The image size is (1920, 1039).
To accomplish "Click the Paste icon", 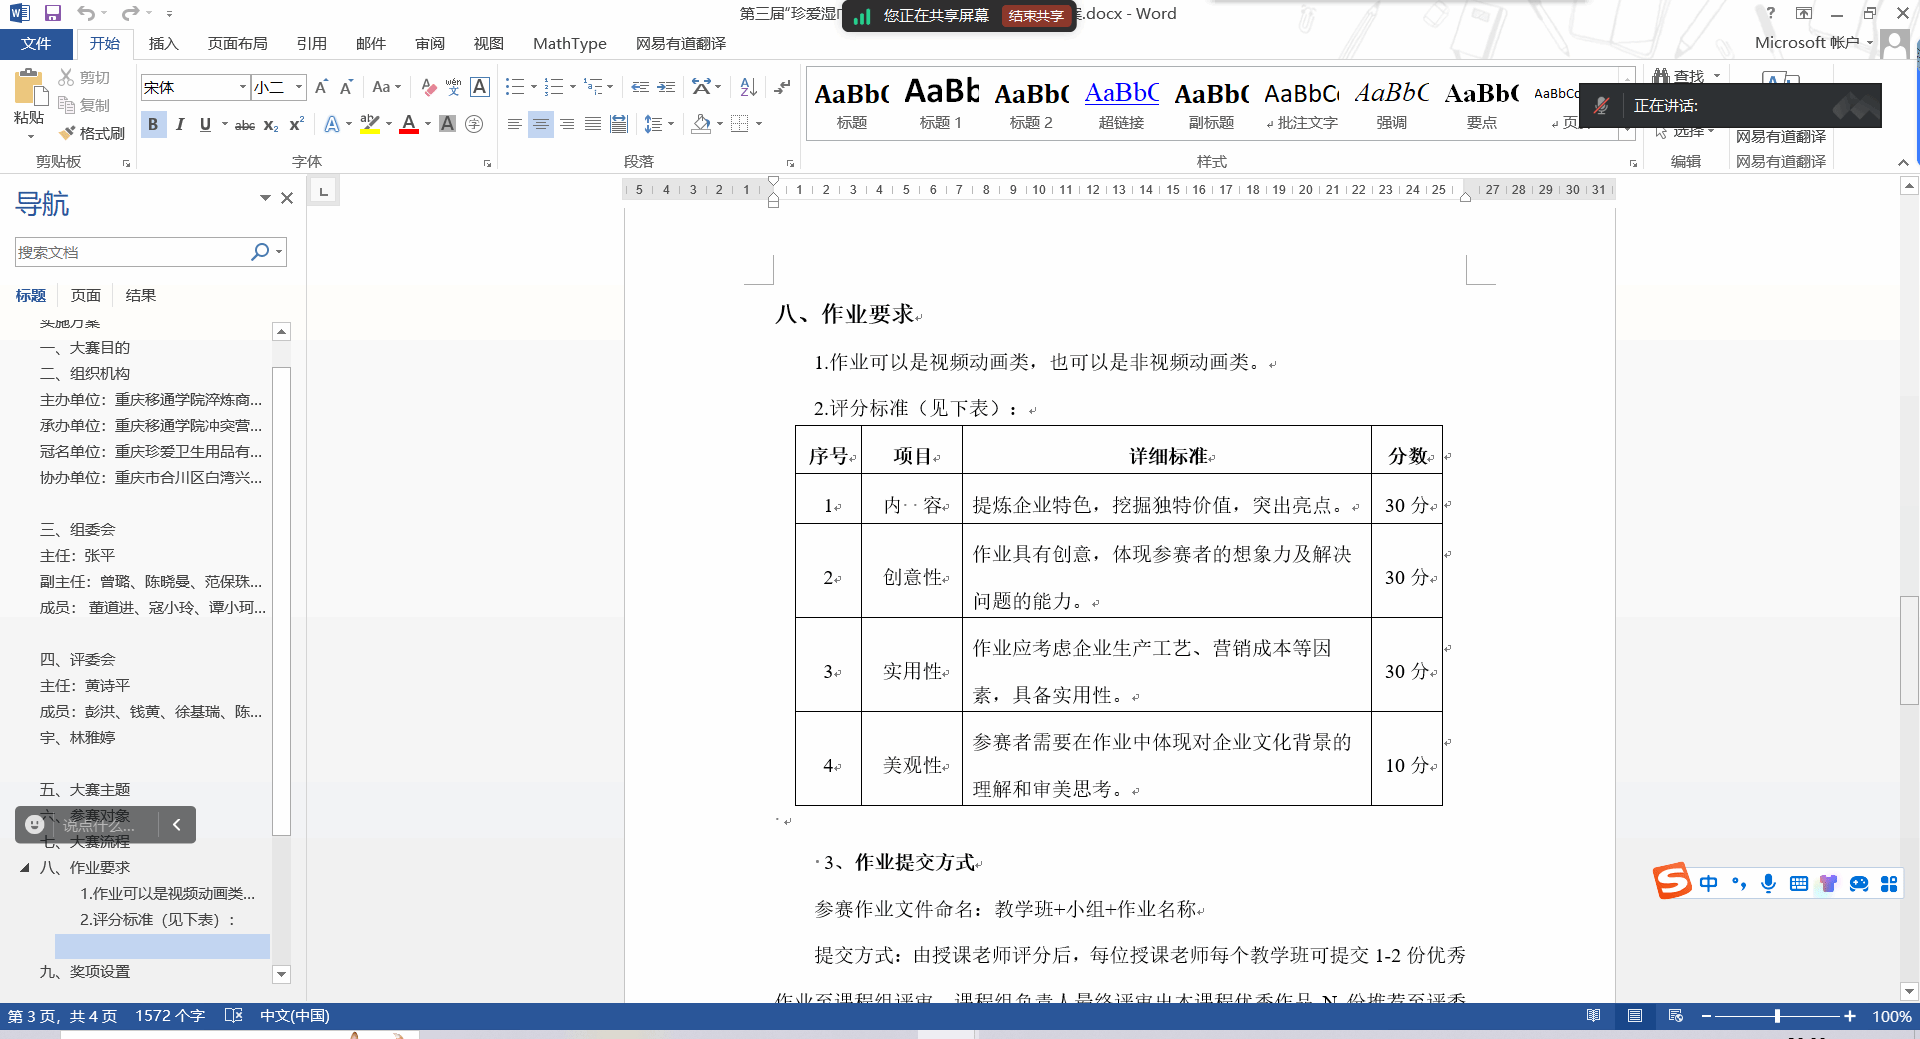I will click(29, 88).
